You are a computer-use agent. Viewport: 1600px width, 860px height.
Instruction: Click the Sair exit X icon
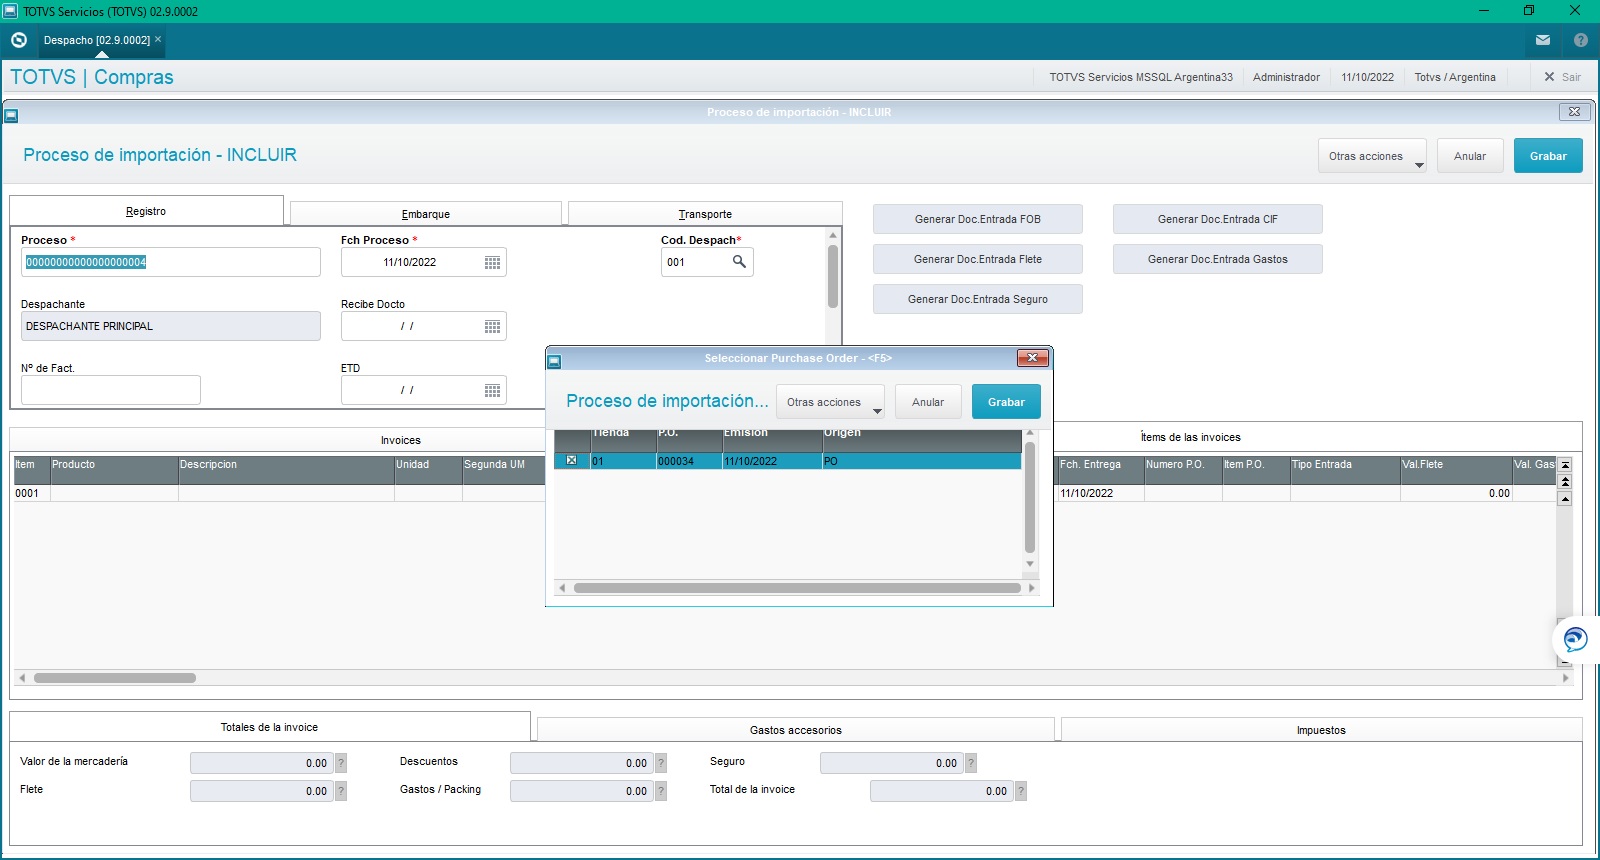pos(1549,77)
